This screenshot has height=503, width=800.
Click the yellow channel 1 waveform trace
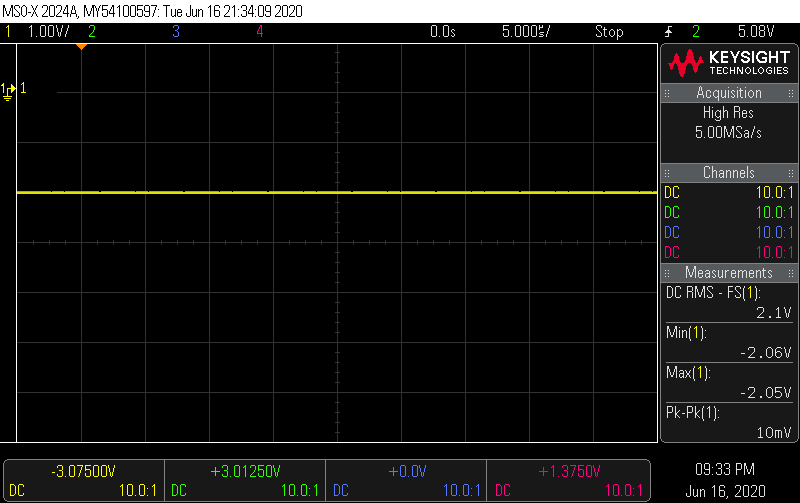(337, 192)
